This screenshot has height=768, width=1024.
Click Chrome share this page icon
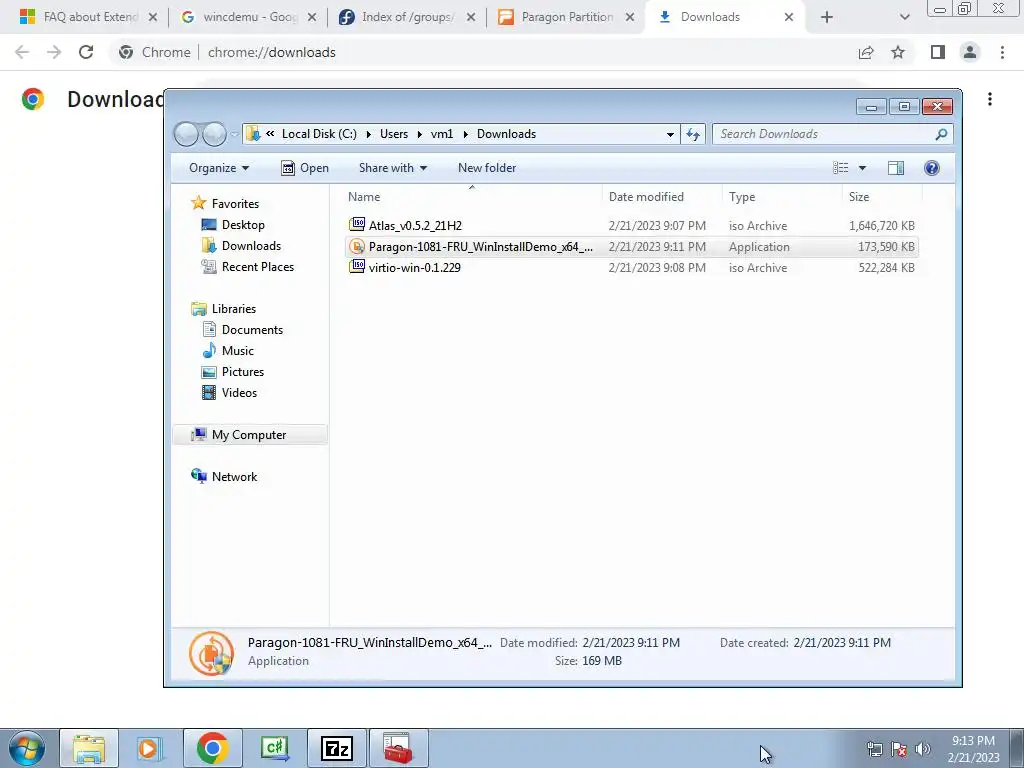(866, 52)
